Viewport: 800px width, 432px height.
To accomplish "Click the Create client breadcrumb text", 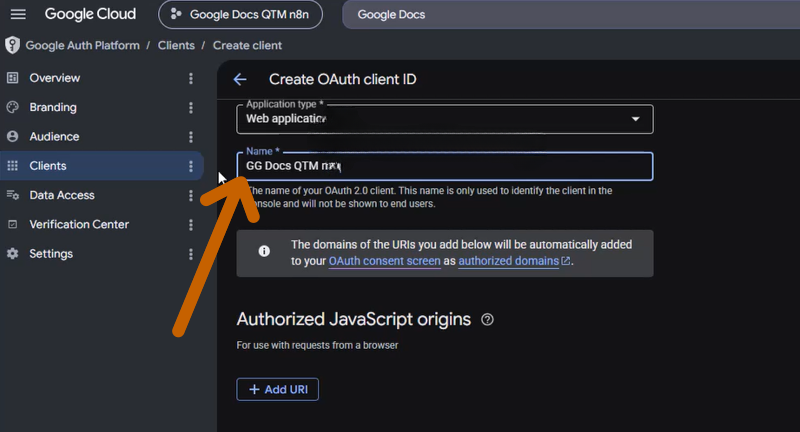I will pyautogui.click(x=247, y=45).
